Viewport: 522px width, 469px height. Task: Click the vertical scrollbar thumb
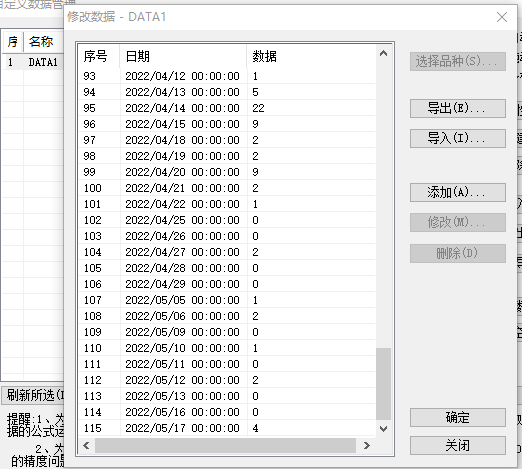(x=383, y=384)
